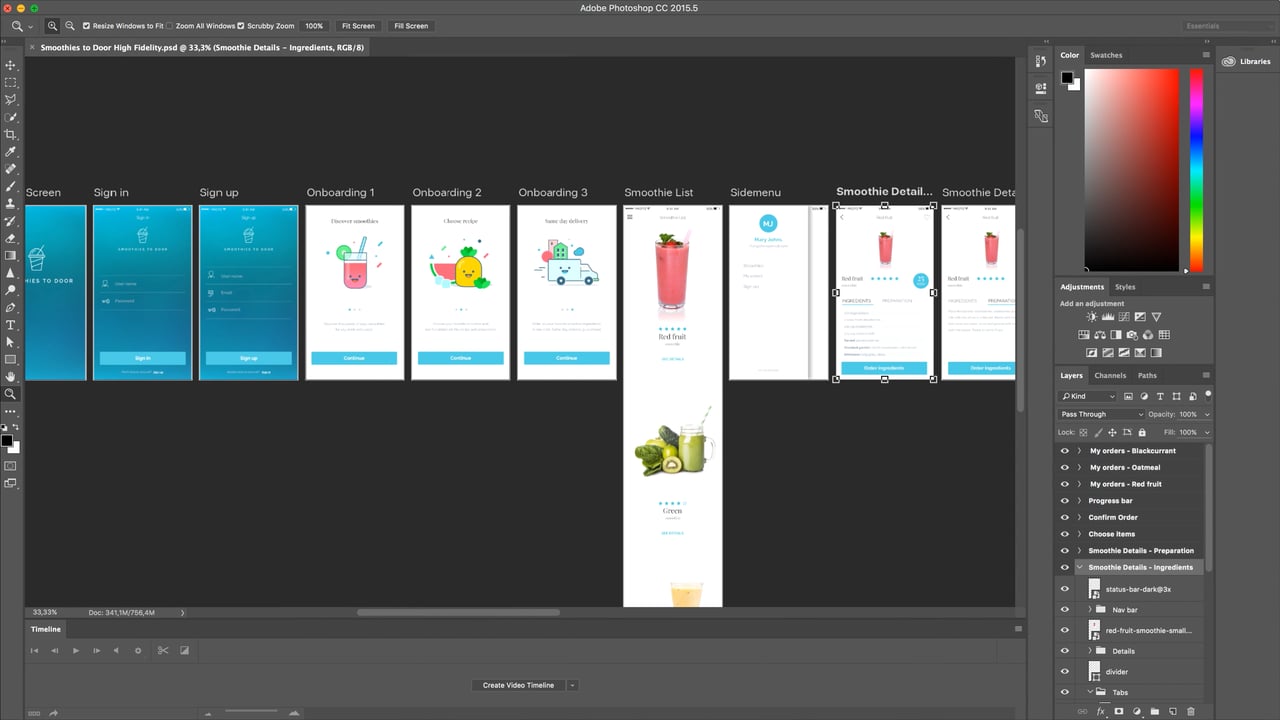
Task: Select the Move tool
Action: (11, 65)
